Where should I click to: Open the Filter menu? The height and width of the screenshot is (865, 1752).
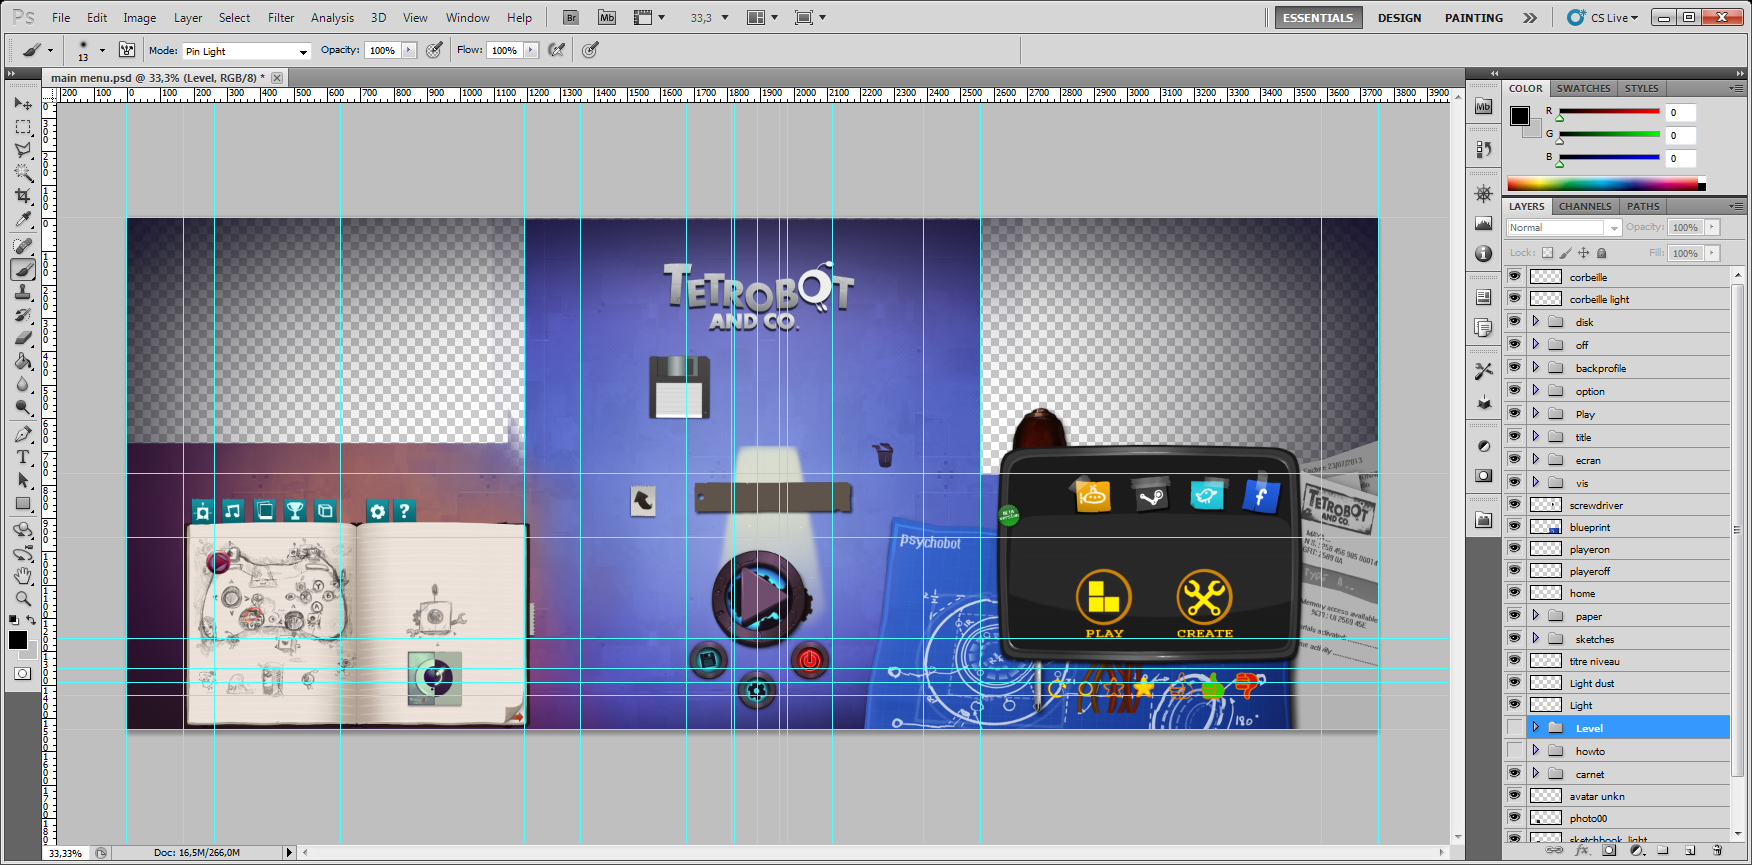281,18
